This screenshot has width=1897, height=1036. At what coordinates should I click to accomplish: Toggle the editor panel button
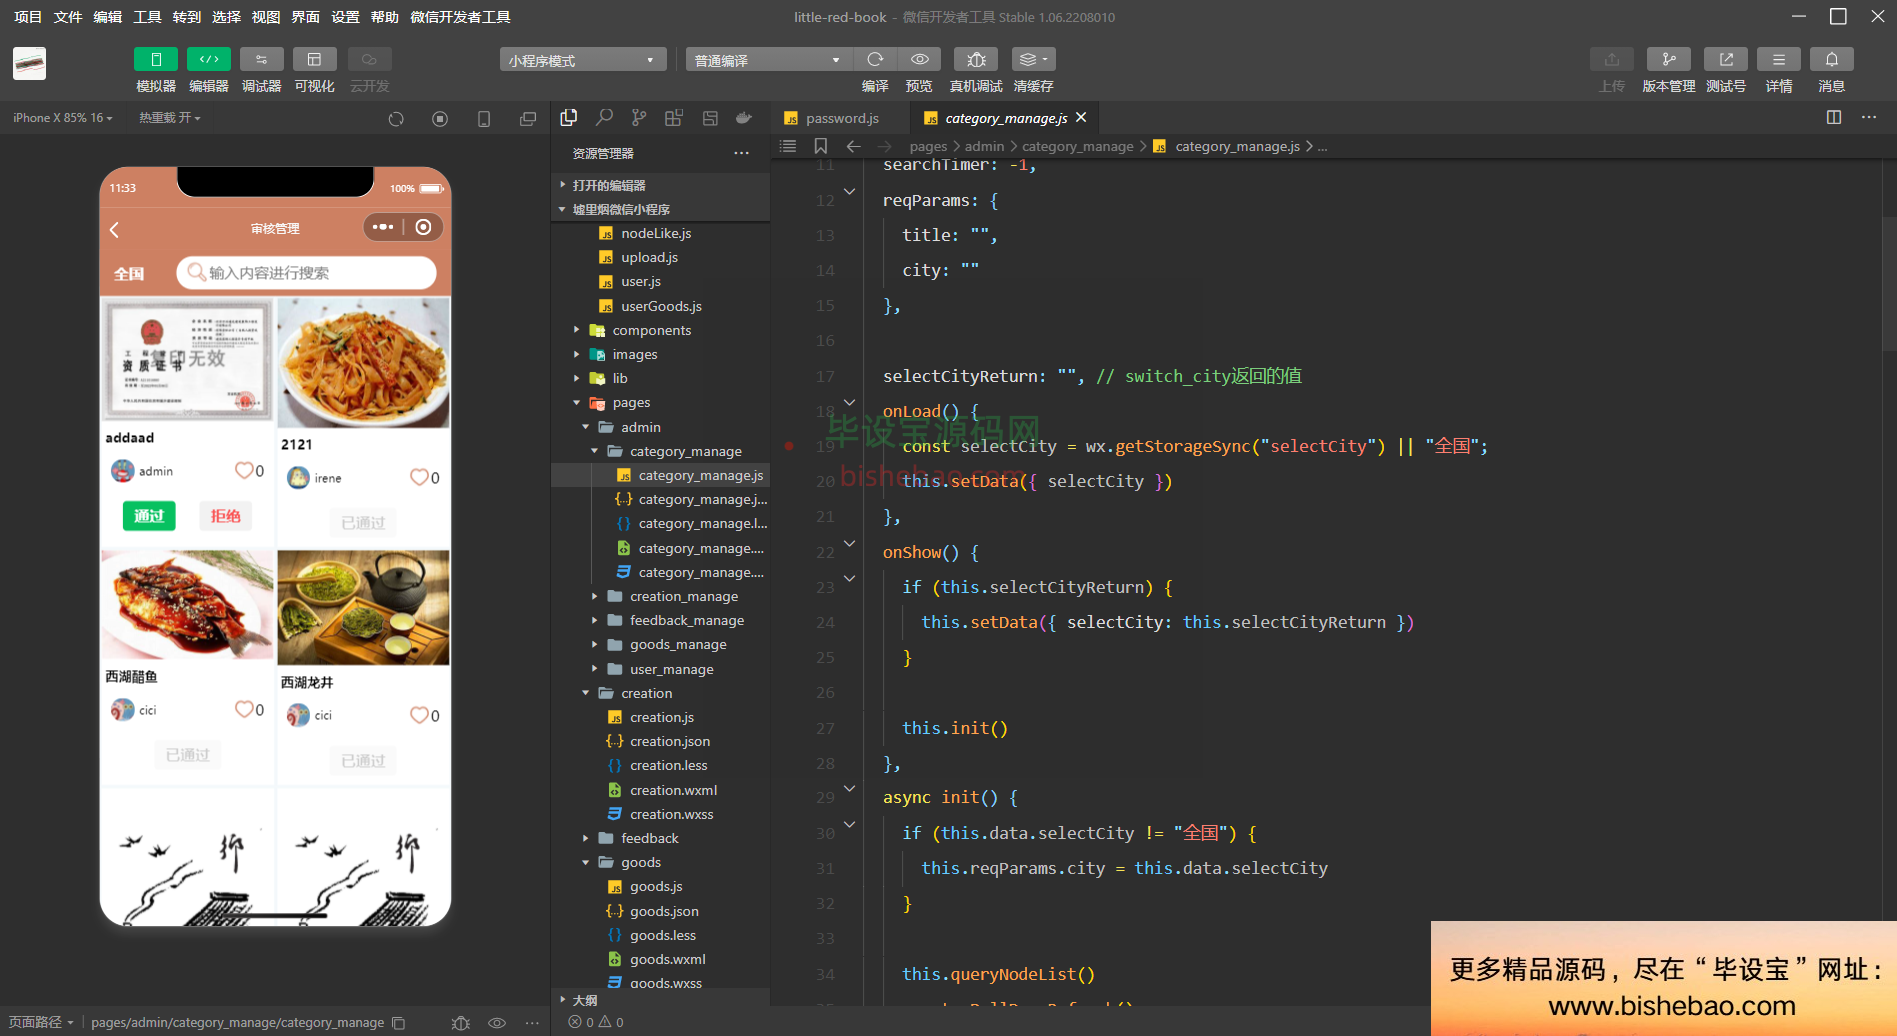(x=208, y=60)
